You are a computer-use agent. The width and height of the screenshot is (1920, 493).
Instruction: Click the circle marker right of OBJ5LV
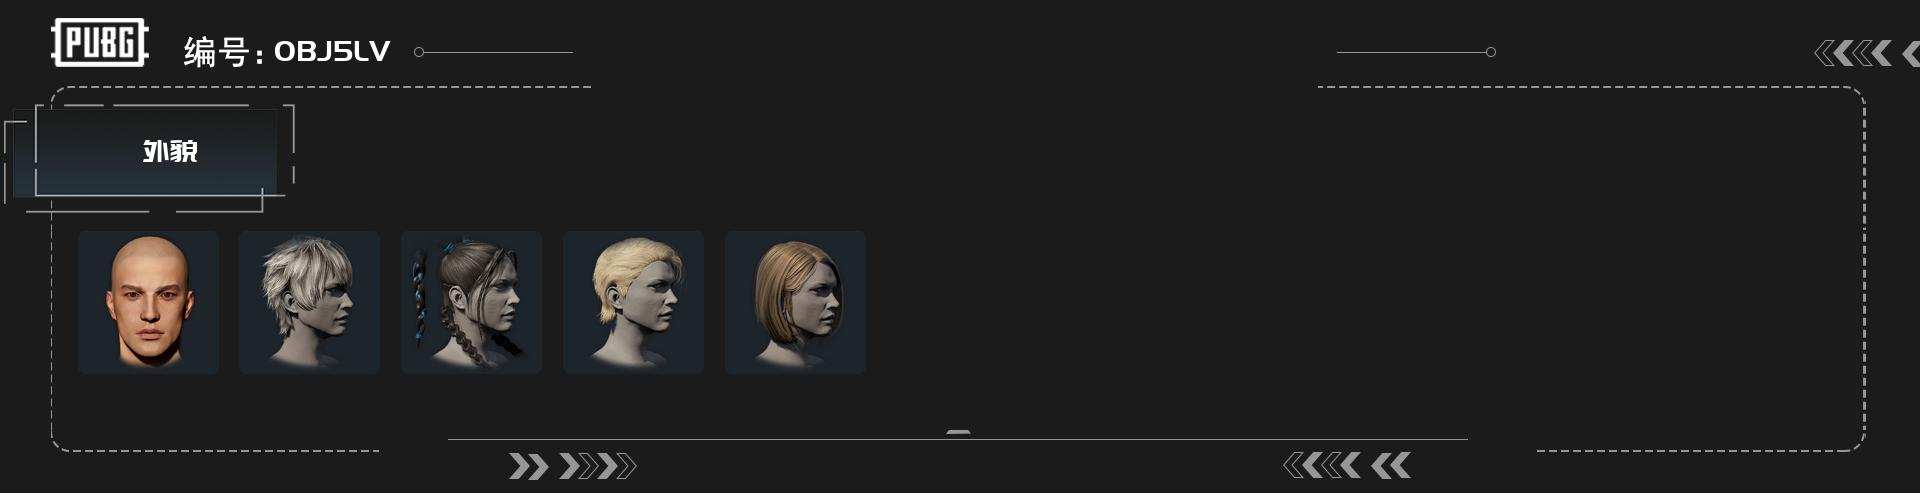[x=419, y=52]
